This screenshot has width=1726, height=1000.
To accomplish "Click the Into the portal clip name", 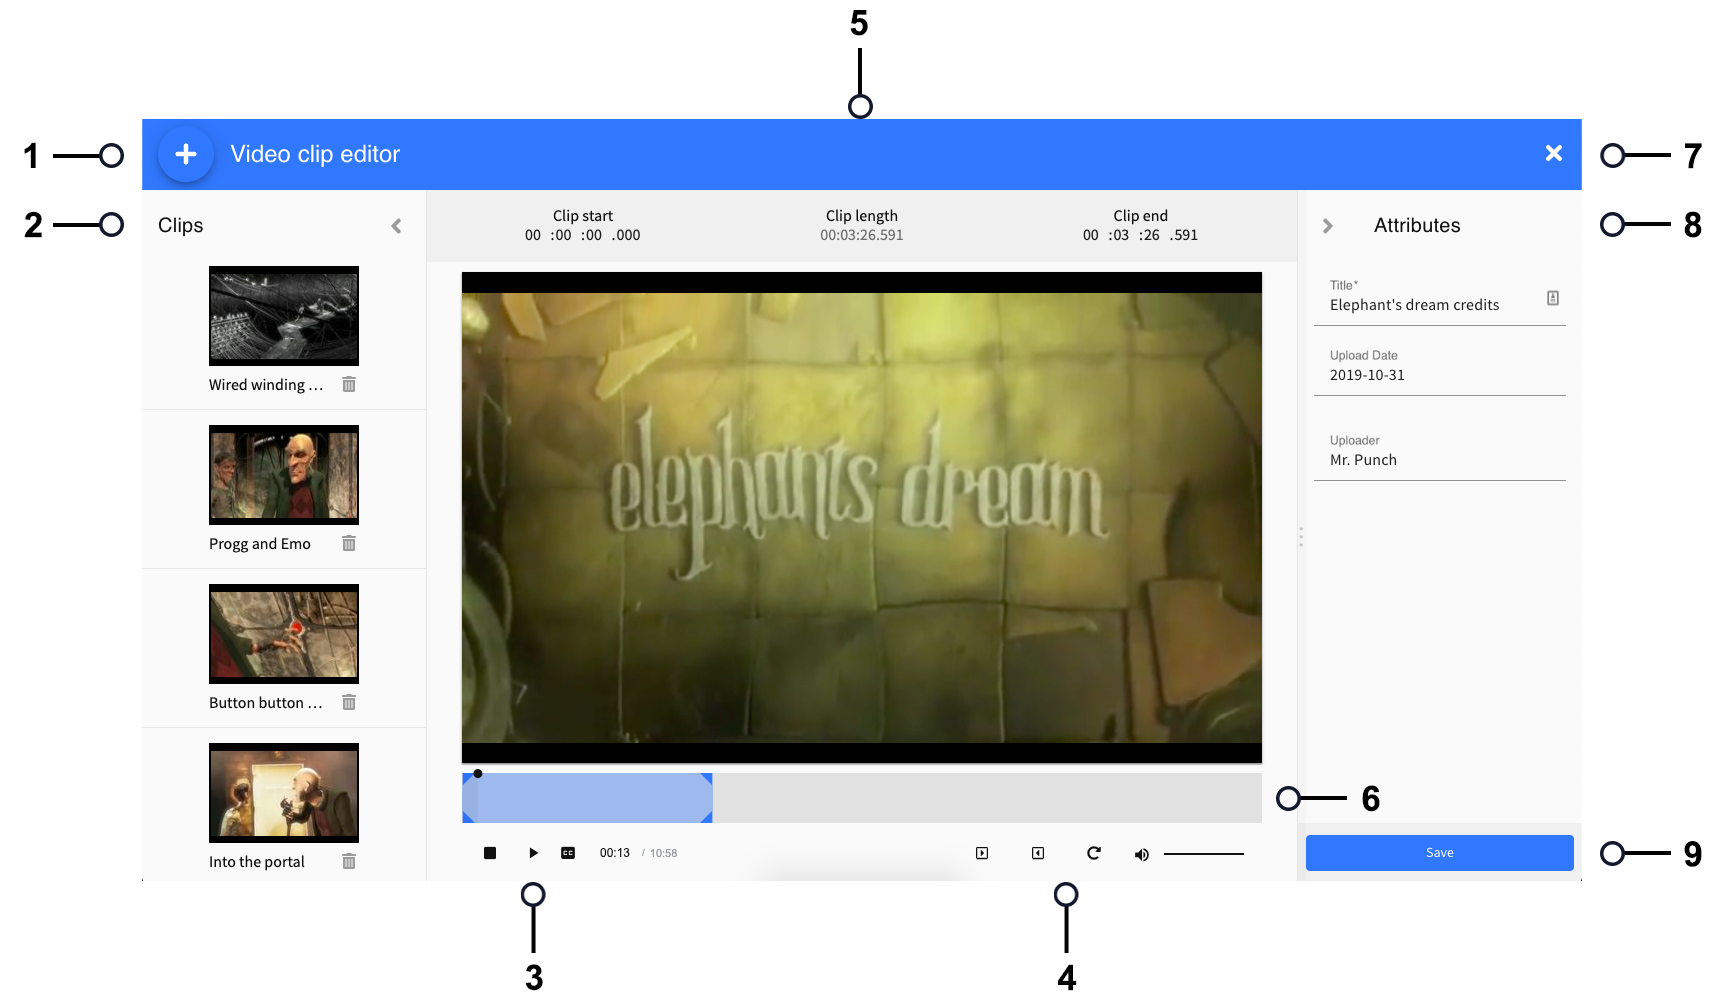I will pyautogui.click(x=257, y=861).
